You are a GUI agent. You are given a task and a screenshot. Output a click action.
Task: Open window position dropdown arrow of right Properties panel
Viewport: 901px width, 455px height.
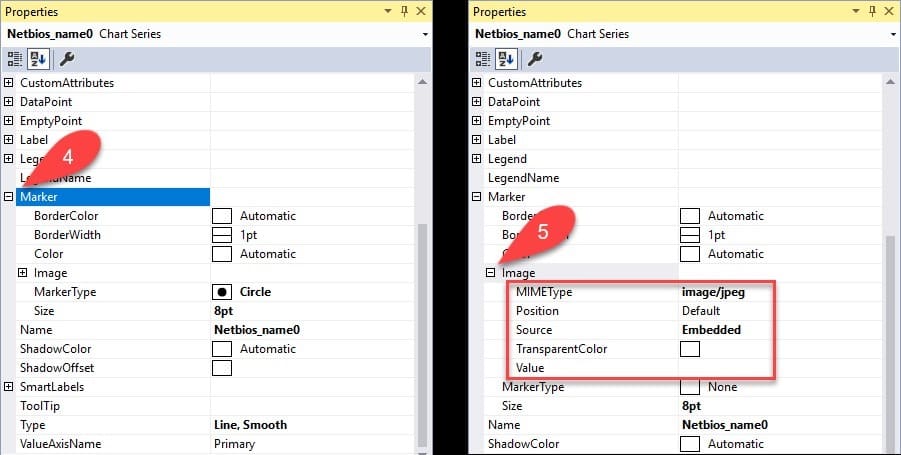[856, 11]
